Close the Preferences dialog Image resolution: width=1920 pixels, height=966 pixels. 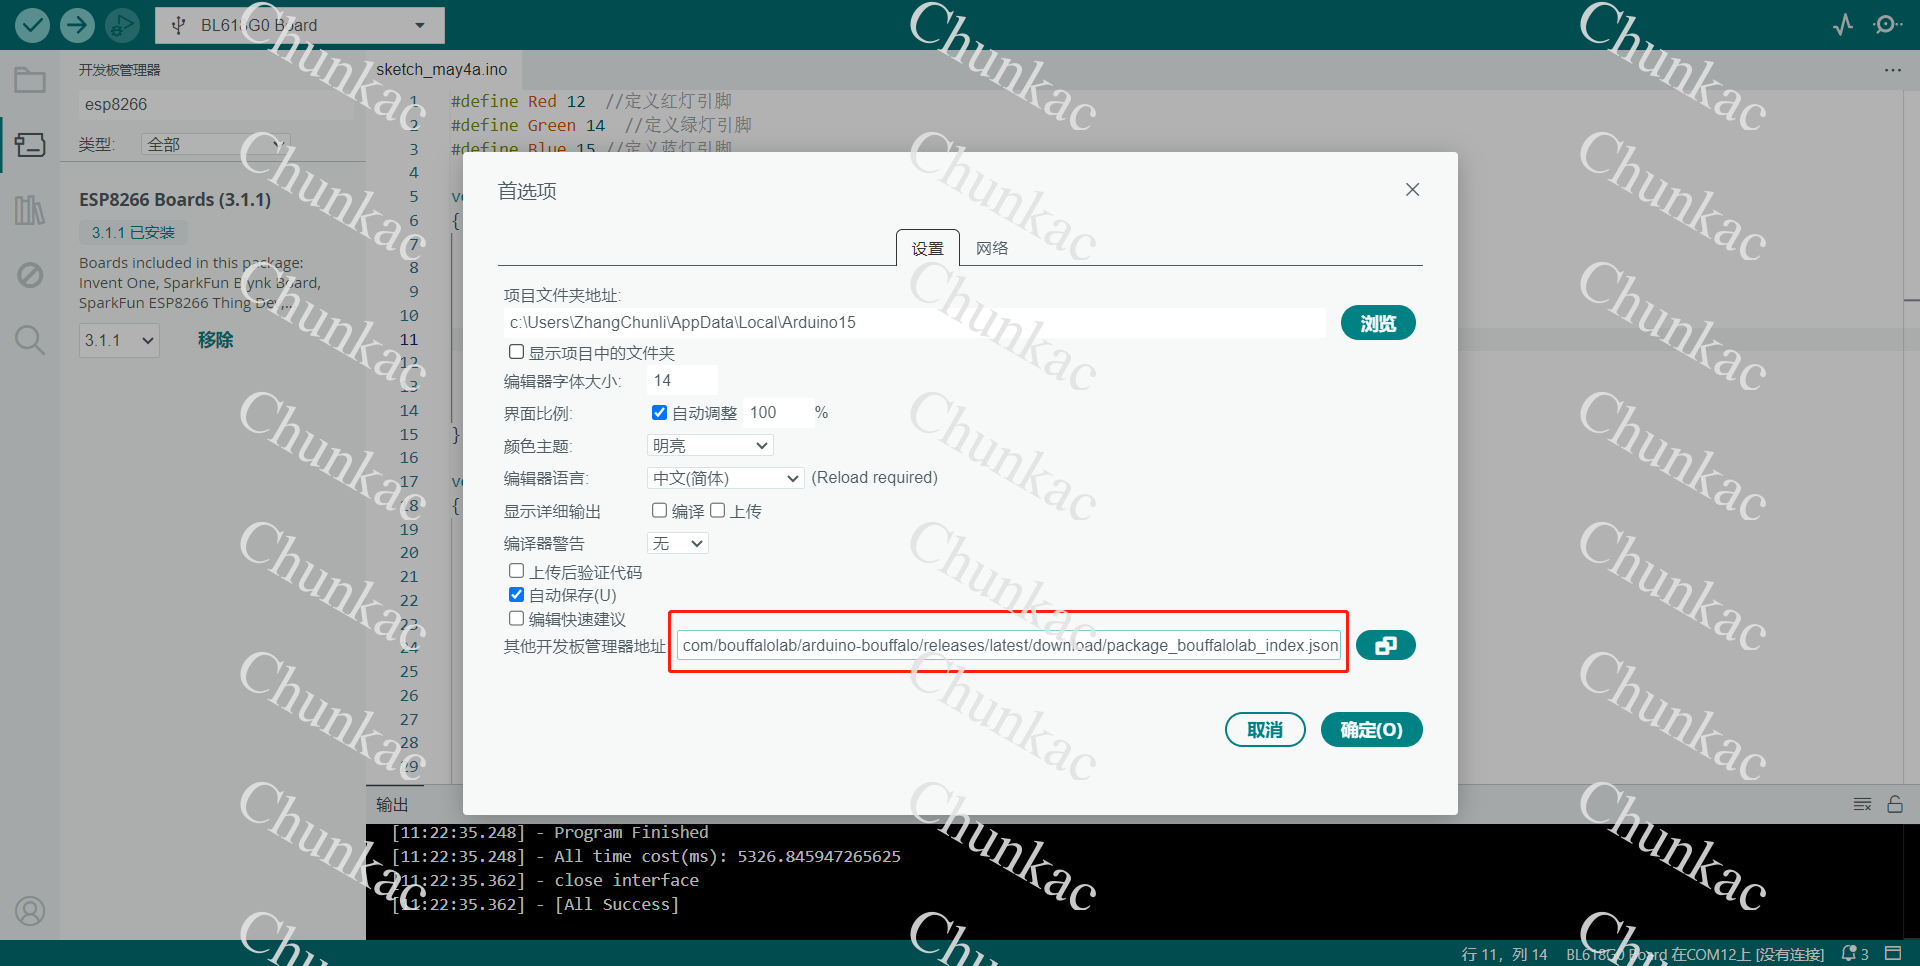tap(1412, 190)
